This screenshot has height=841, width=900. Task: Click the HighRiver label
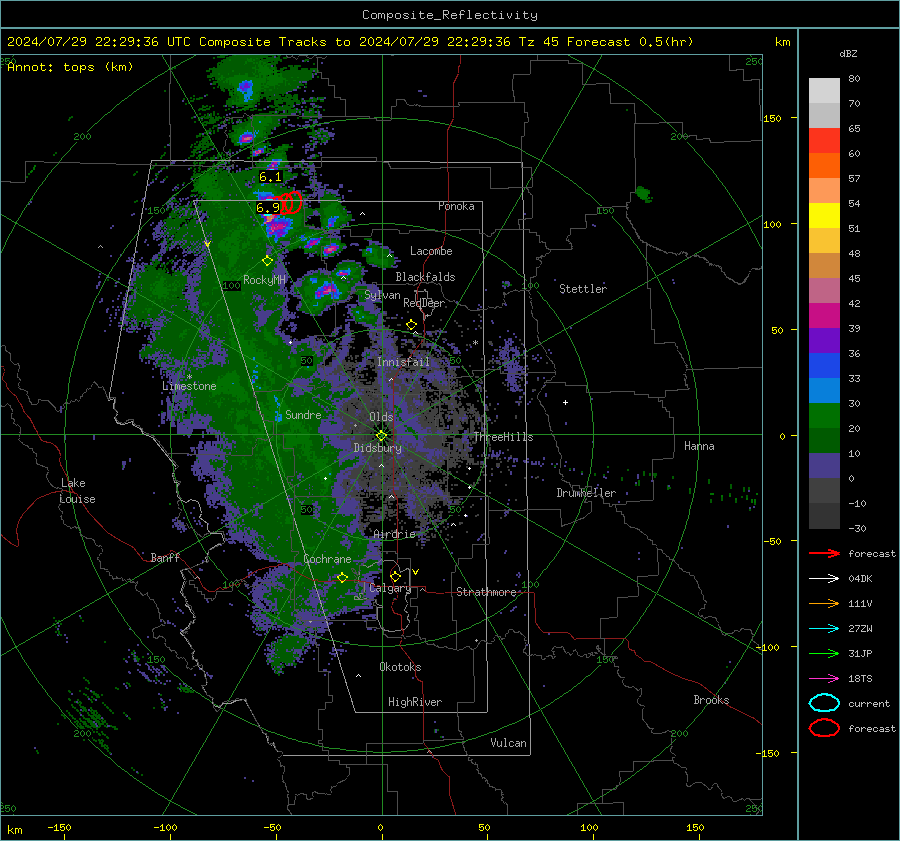coord(415,702)
